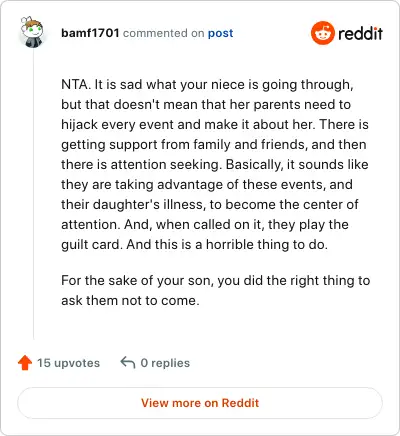The height and width of the screenshot is (436, 400).
Task: Click the orange upvote arrow icon
Action: coord(25,363)
